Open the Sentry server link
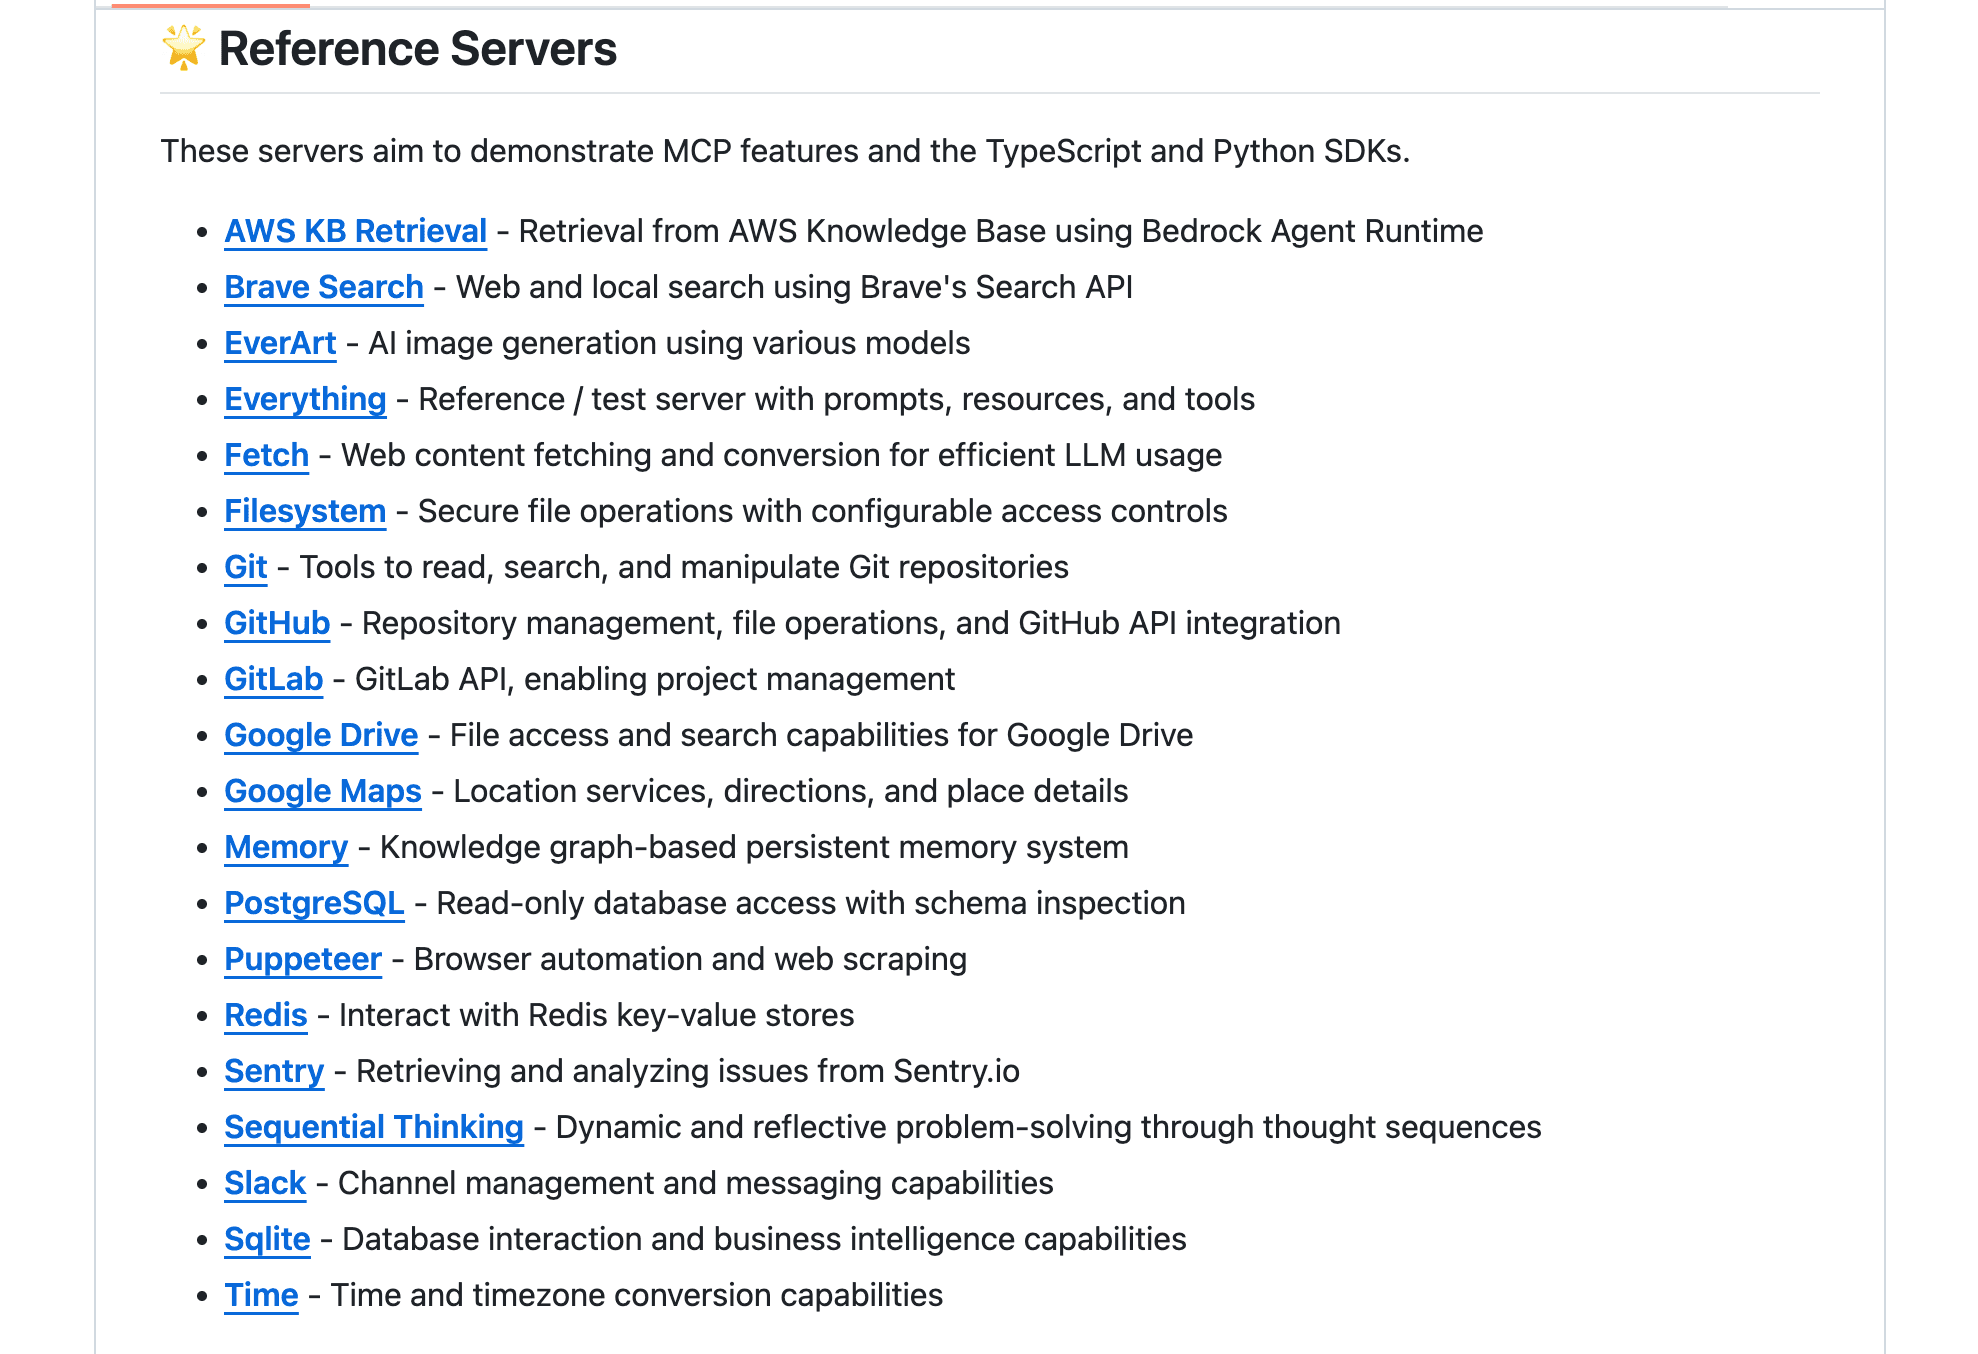 [274, 1071]
